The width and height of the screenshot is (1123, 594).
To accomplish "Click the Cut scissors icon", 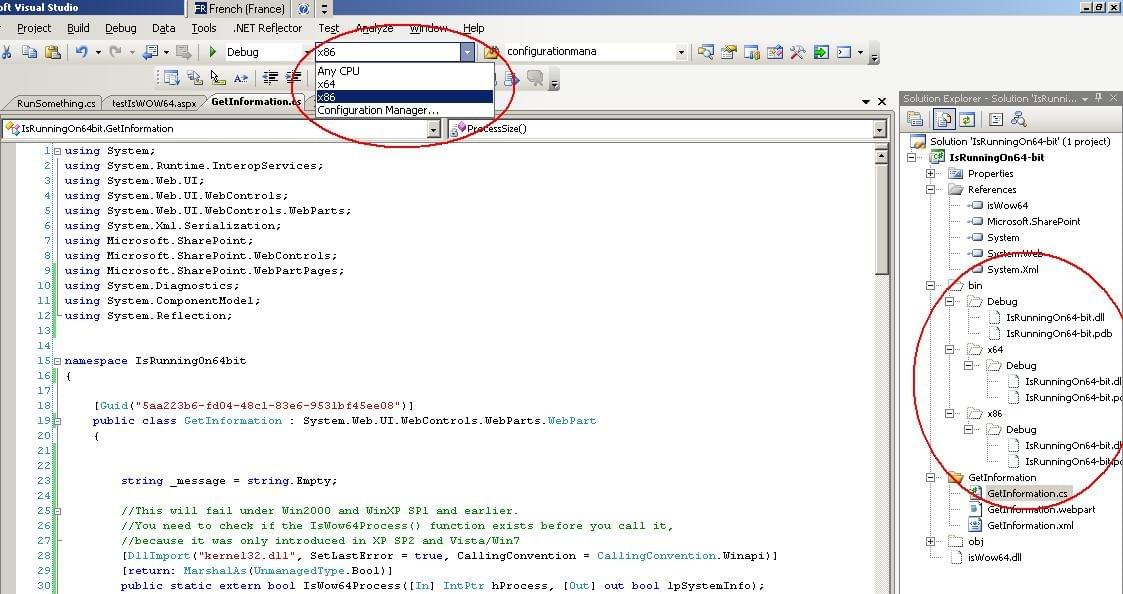I will click(x=6, y=52).
